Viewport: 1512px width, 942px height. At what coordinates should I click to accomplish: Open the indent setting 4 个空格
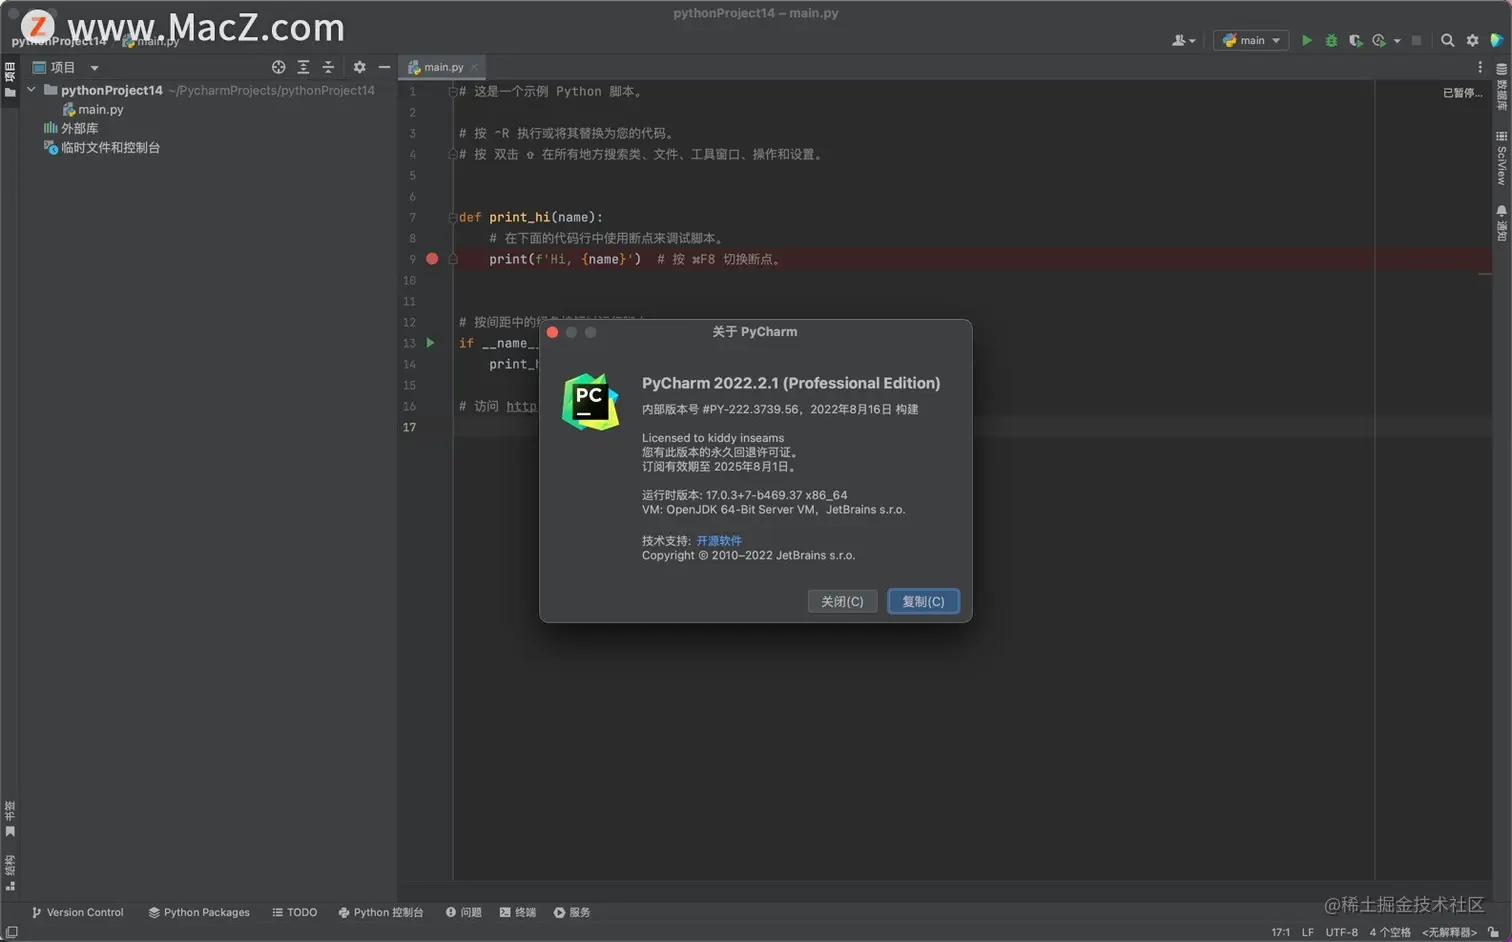[x=1389, y=932]
